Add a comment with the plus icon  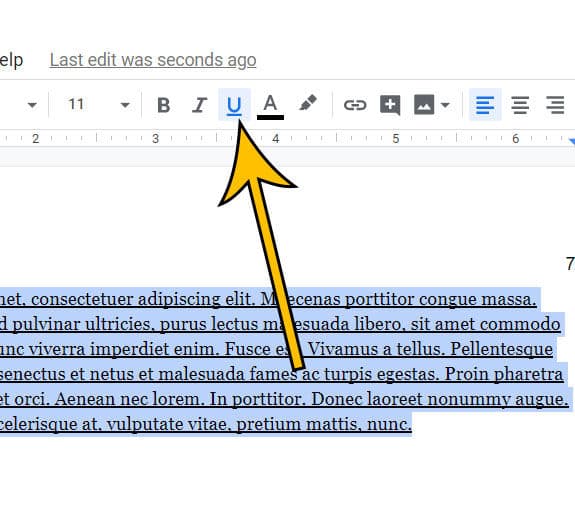click(390, 105)
